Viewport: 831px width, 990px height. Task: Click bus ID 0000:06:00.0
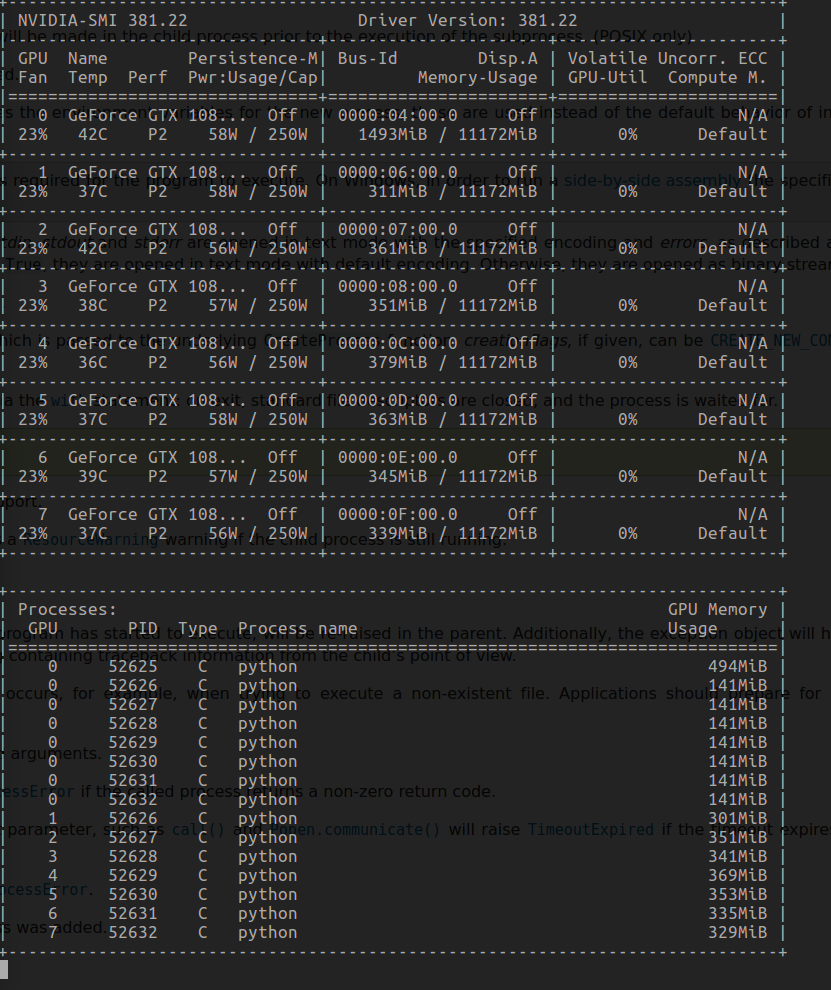tap(398, 172)
